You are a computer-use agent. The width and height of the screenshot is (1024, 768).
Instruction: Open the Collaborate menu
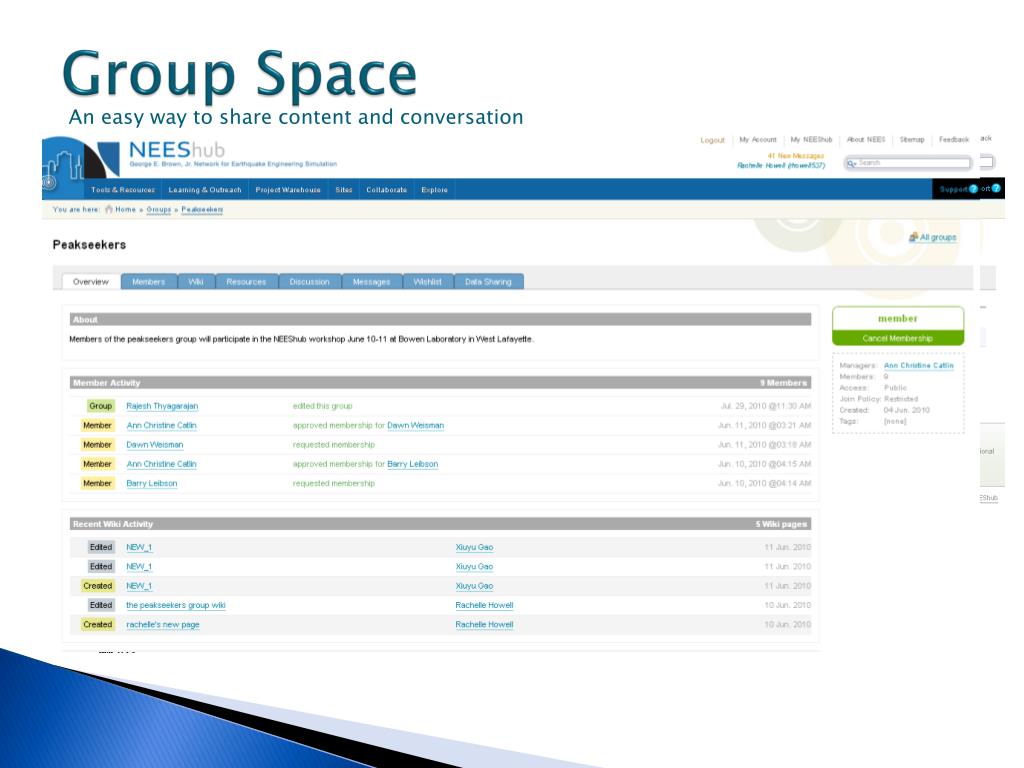387,190
